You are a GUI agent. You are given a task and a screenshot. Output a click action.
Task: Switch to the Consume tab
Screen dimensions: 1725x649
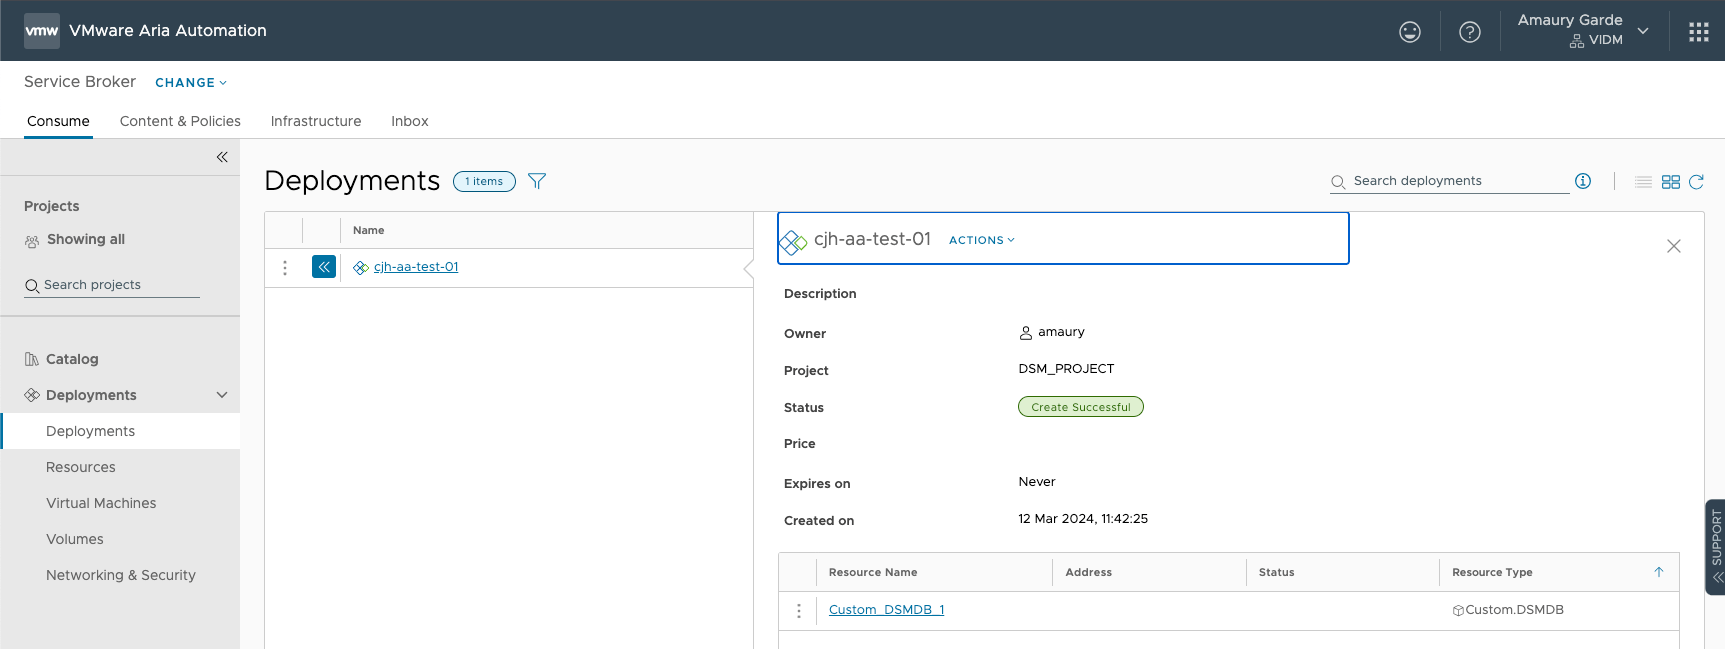tap(58, 121)
